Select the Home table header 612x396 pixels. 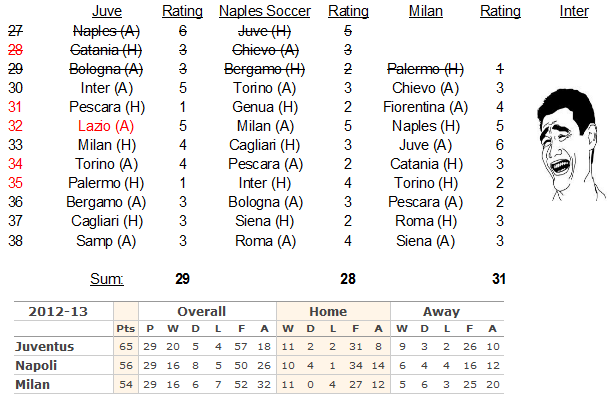pos(328,311)
